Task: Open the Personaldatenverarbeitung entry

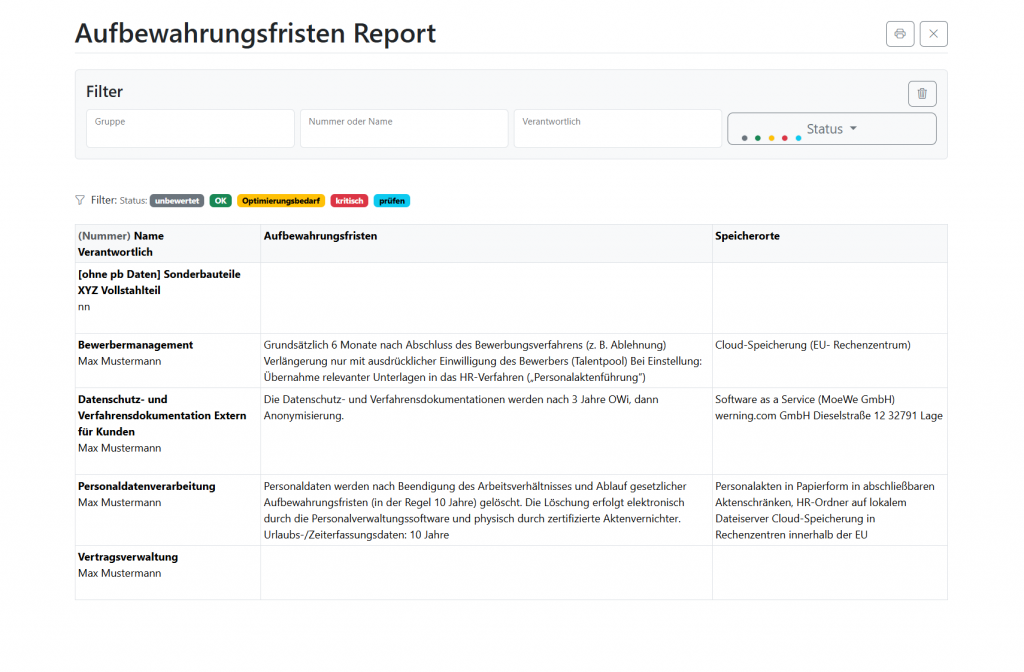Action: coord(146,486)
